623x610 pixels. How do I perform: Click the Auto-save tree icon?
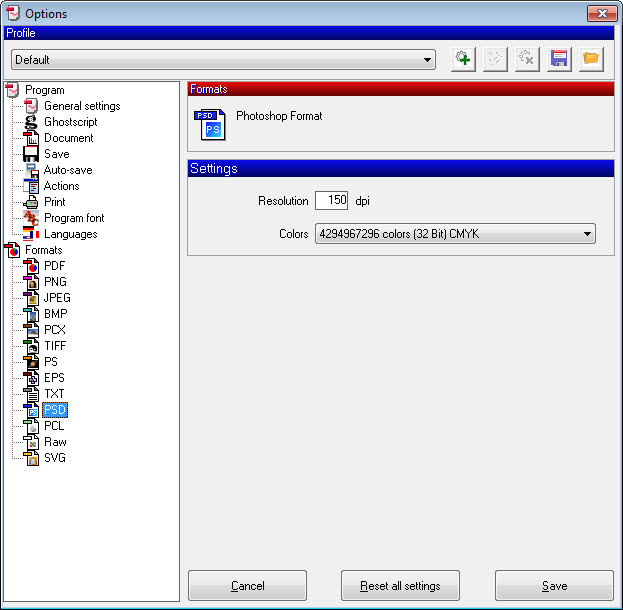coord(31,170)
